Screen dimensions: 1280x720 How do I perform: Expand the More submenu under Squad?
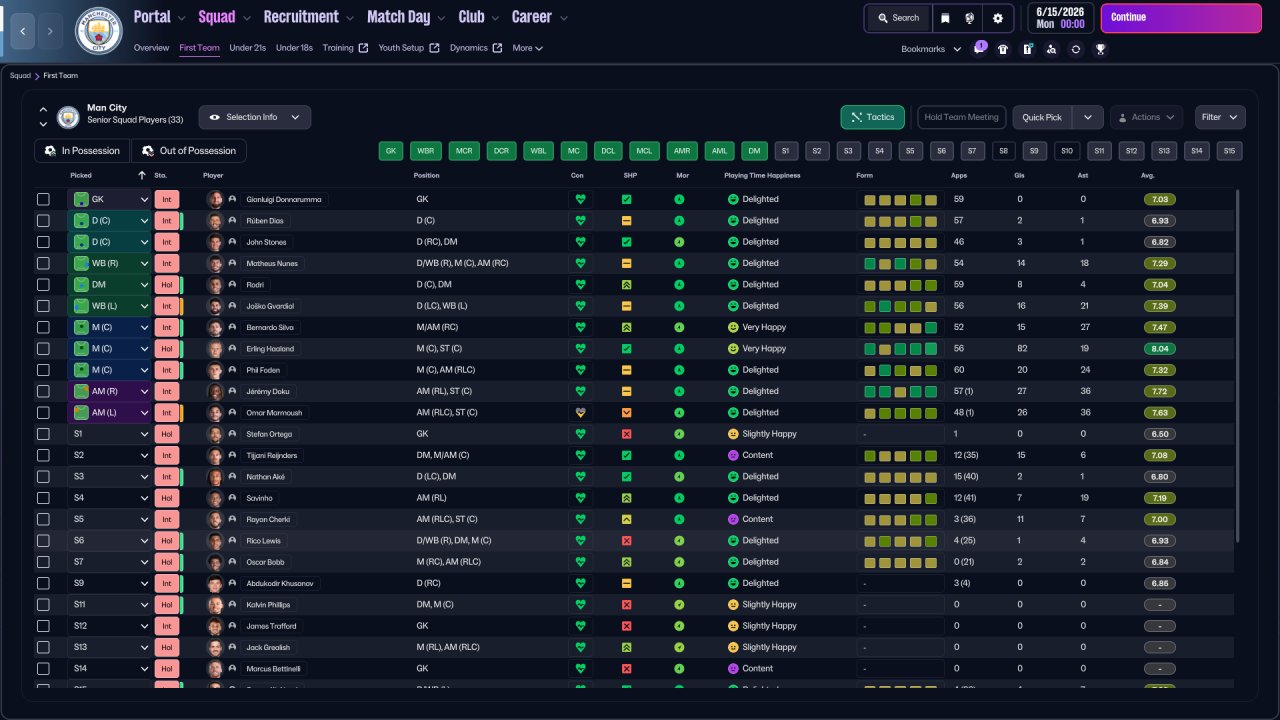(x=527, y=48)
